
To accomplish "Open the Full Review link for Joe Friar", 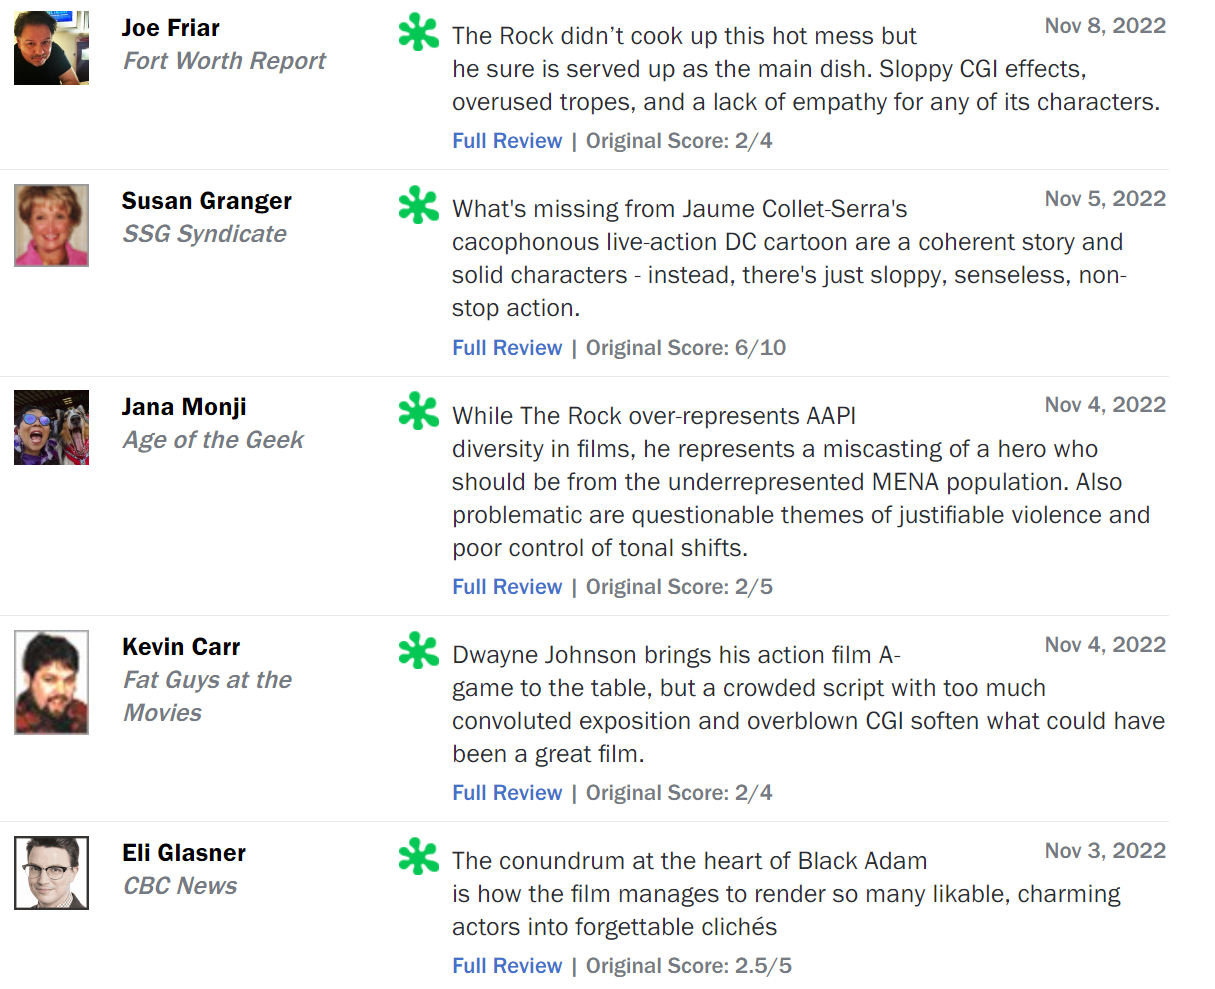I will pyautogui.click(x=507, y=141).
